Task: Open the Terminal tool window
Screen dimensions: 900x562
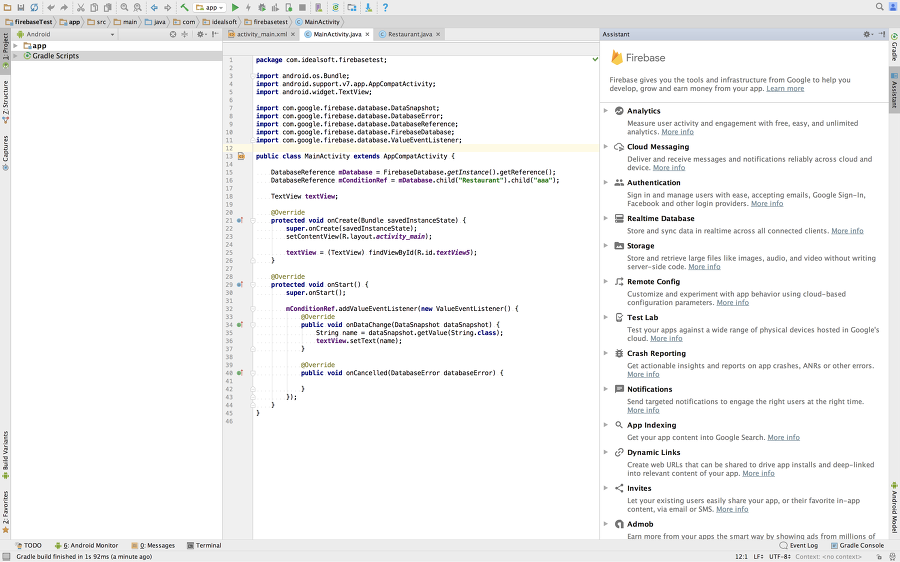Action: 204,545
